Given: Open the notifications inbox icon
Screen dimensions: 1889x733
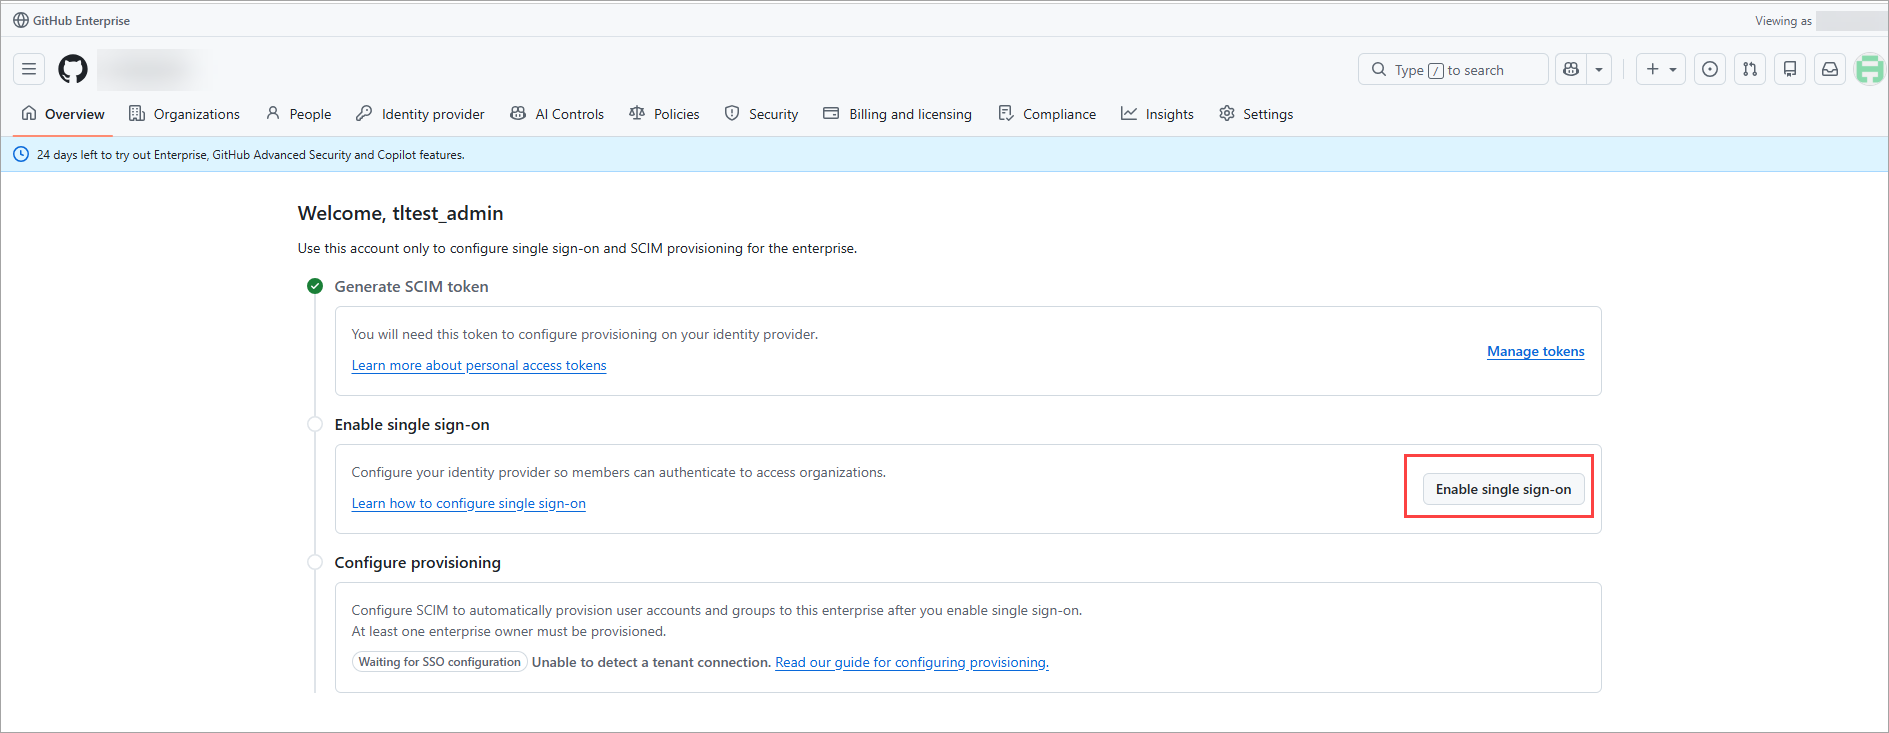Looking at the screenshot, I should click(x=1830, y=69).
